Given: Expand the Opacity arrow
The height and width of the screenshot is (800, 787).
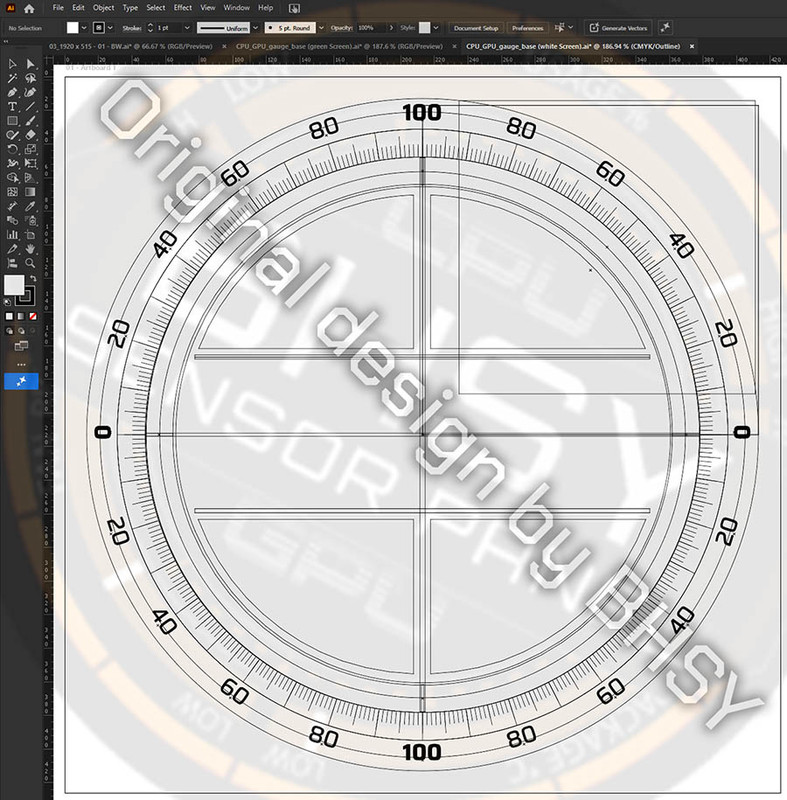Looking at the screenshot, I should click(391, 28).
